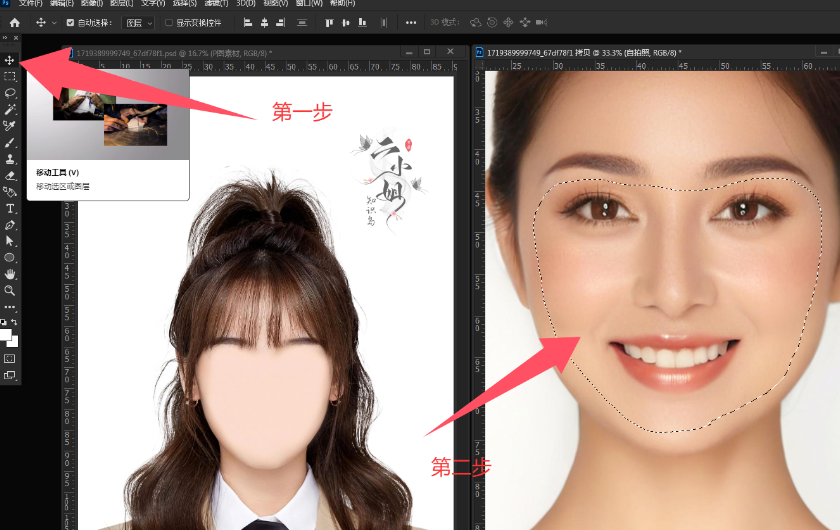This screenshot has width=840, height=530.
Task: Align bottom edges in options bar
Action: 362,23
